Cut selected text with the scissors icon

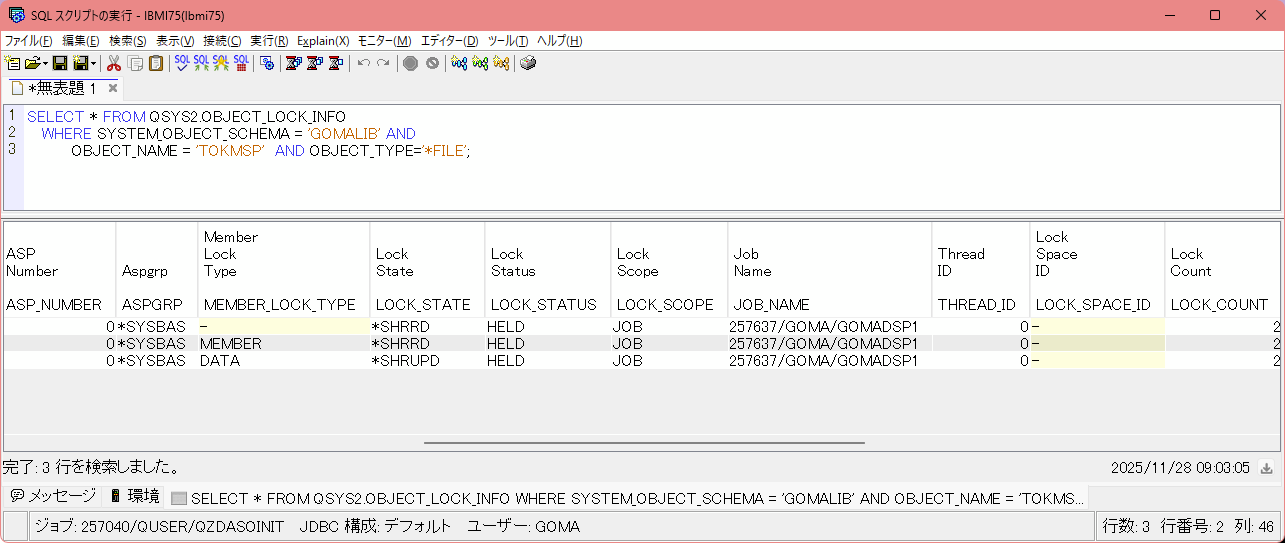click(113, 63)
